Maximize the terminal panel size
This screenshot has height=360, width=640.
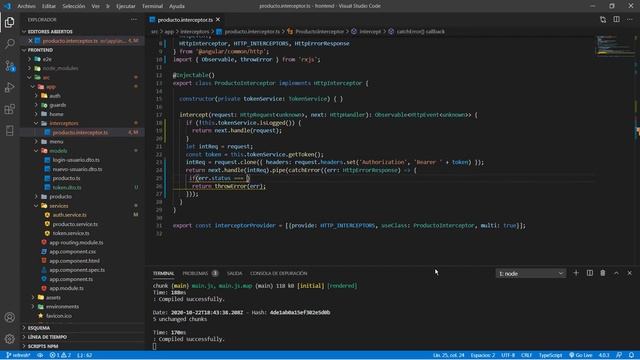click(x=616, y=273)
